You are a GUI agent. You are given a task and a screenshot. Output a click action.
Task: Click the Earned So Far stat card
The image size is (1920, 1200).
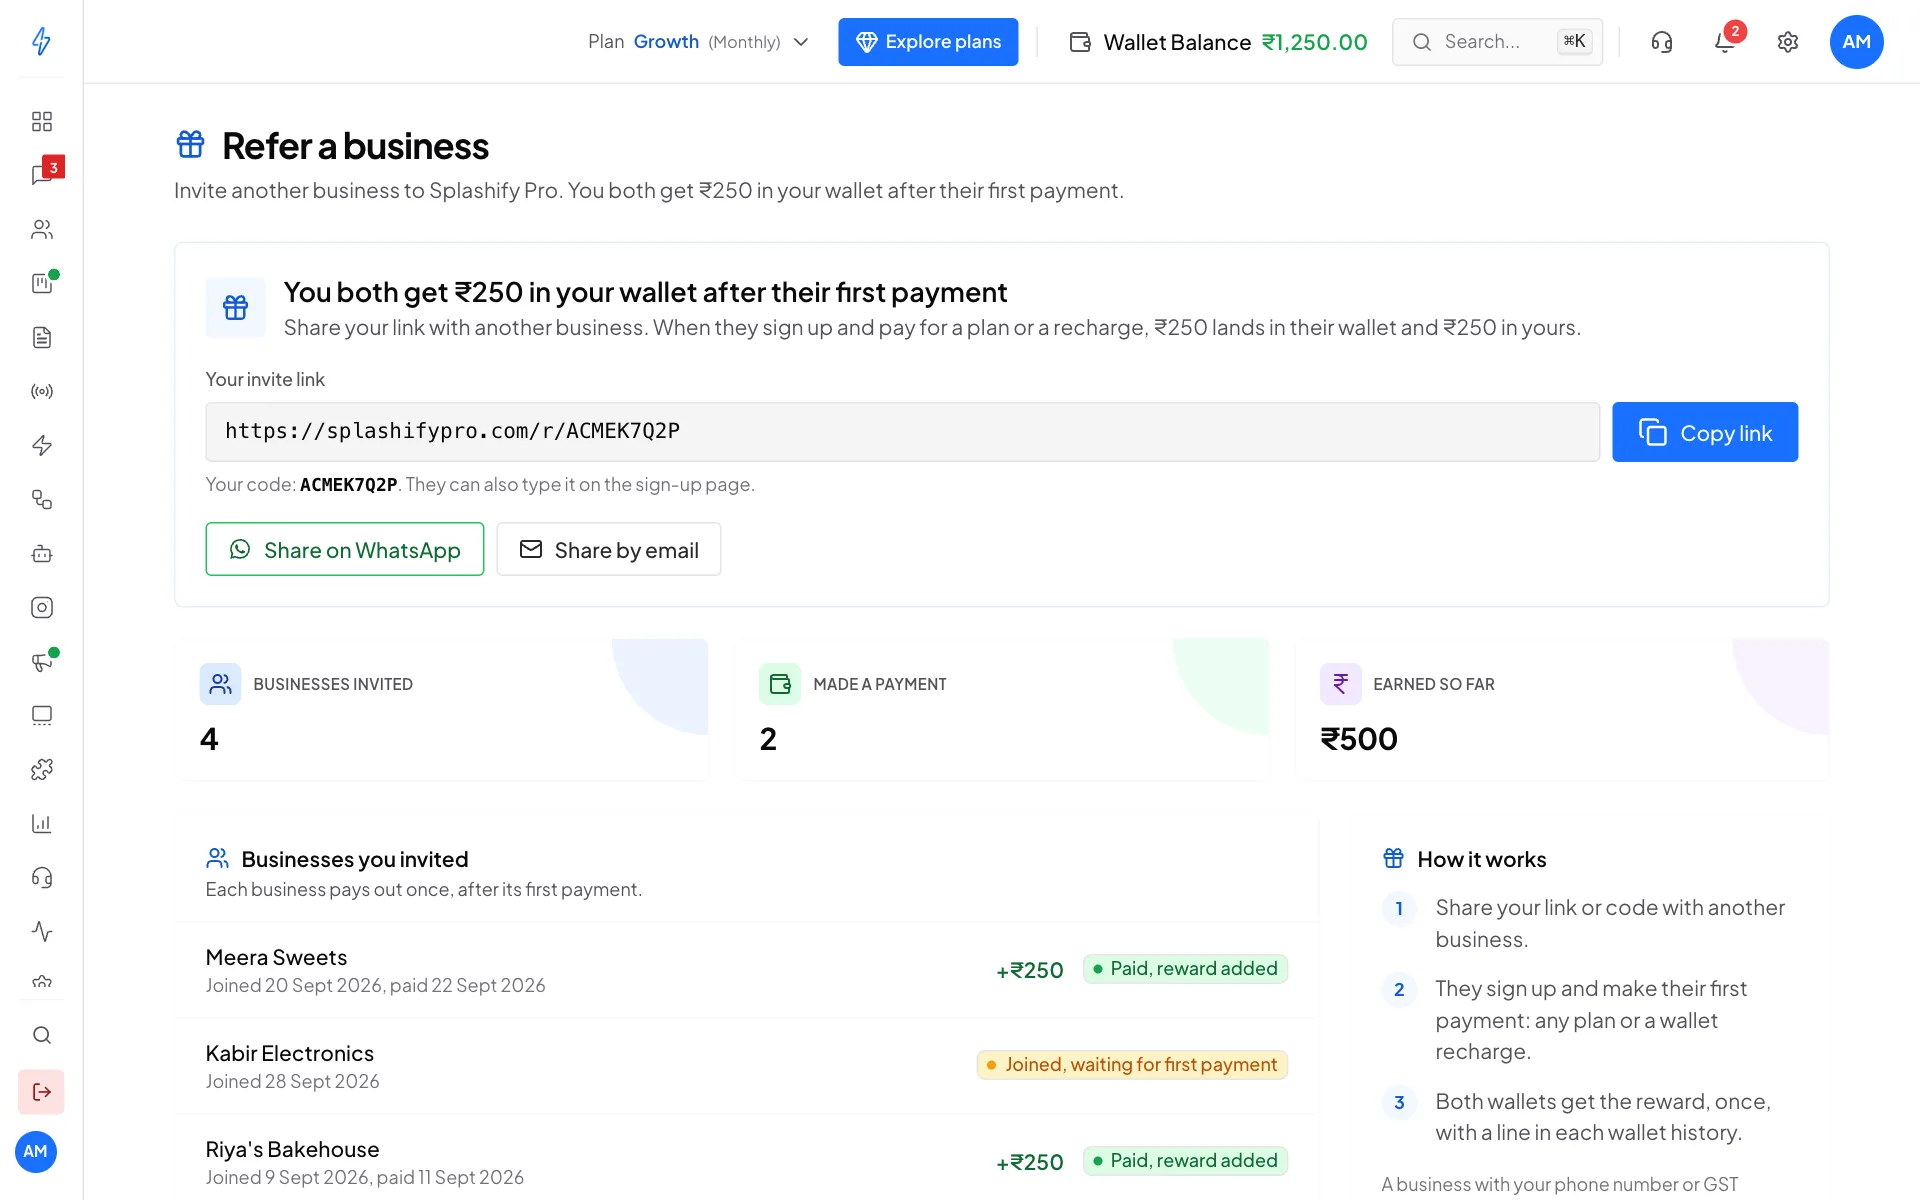tap(1562, 709)
